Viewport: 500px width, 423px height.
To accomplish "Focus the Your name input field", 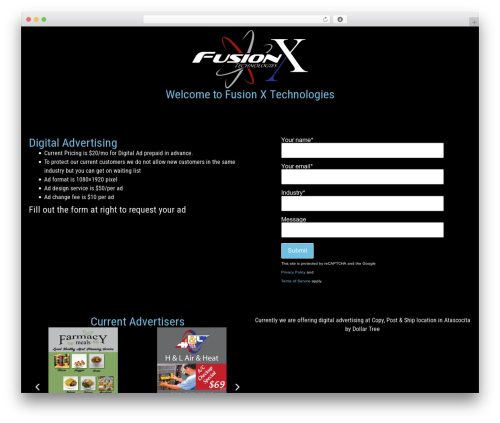I will [x=362, y=150].
